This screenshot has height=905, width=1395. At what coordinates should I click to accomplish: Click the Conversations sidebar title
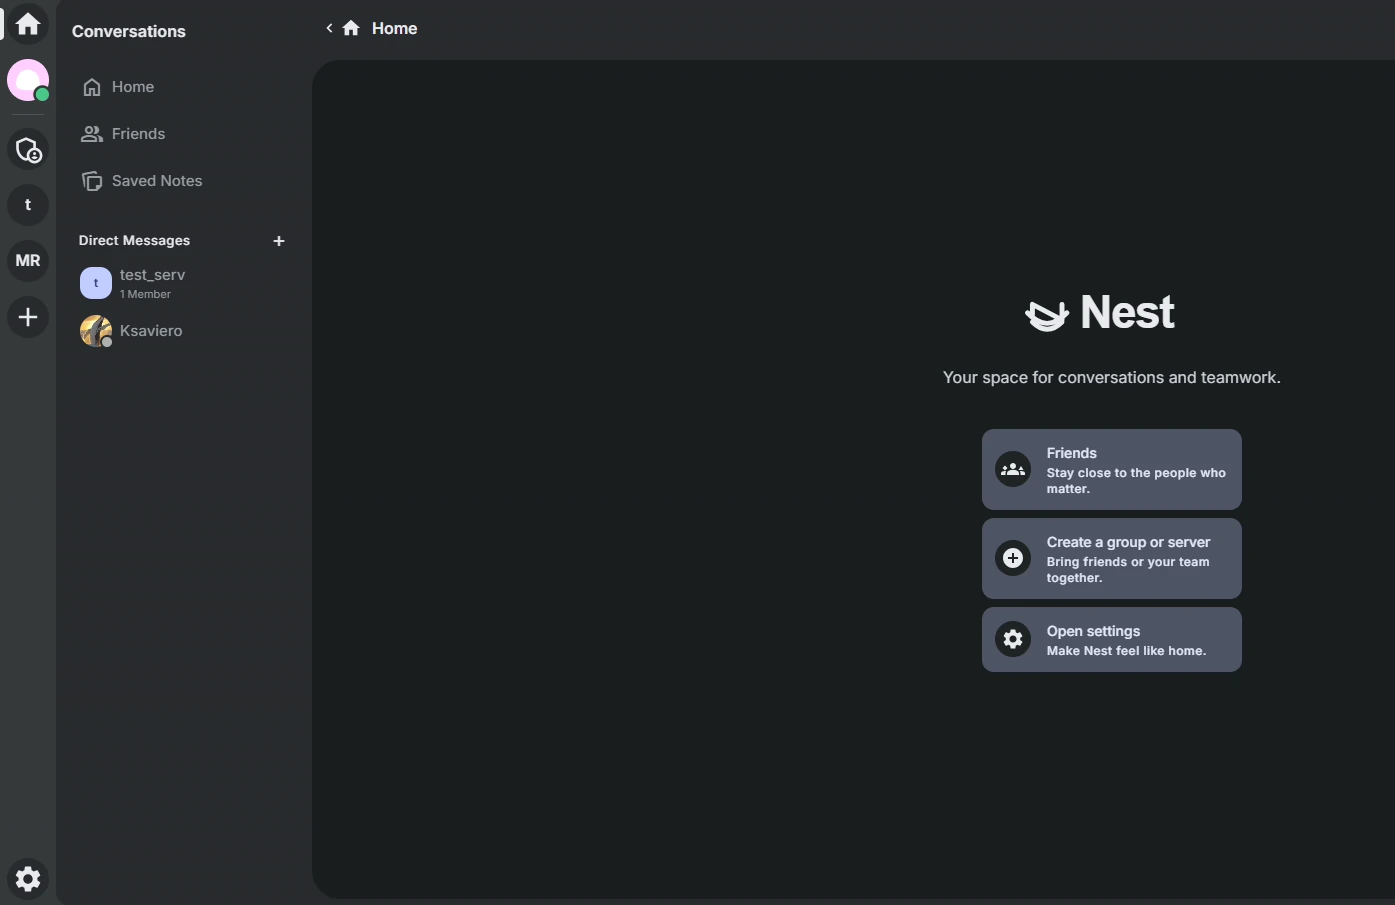(129, 31)
